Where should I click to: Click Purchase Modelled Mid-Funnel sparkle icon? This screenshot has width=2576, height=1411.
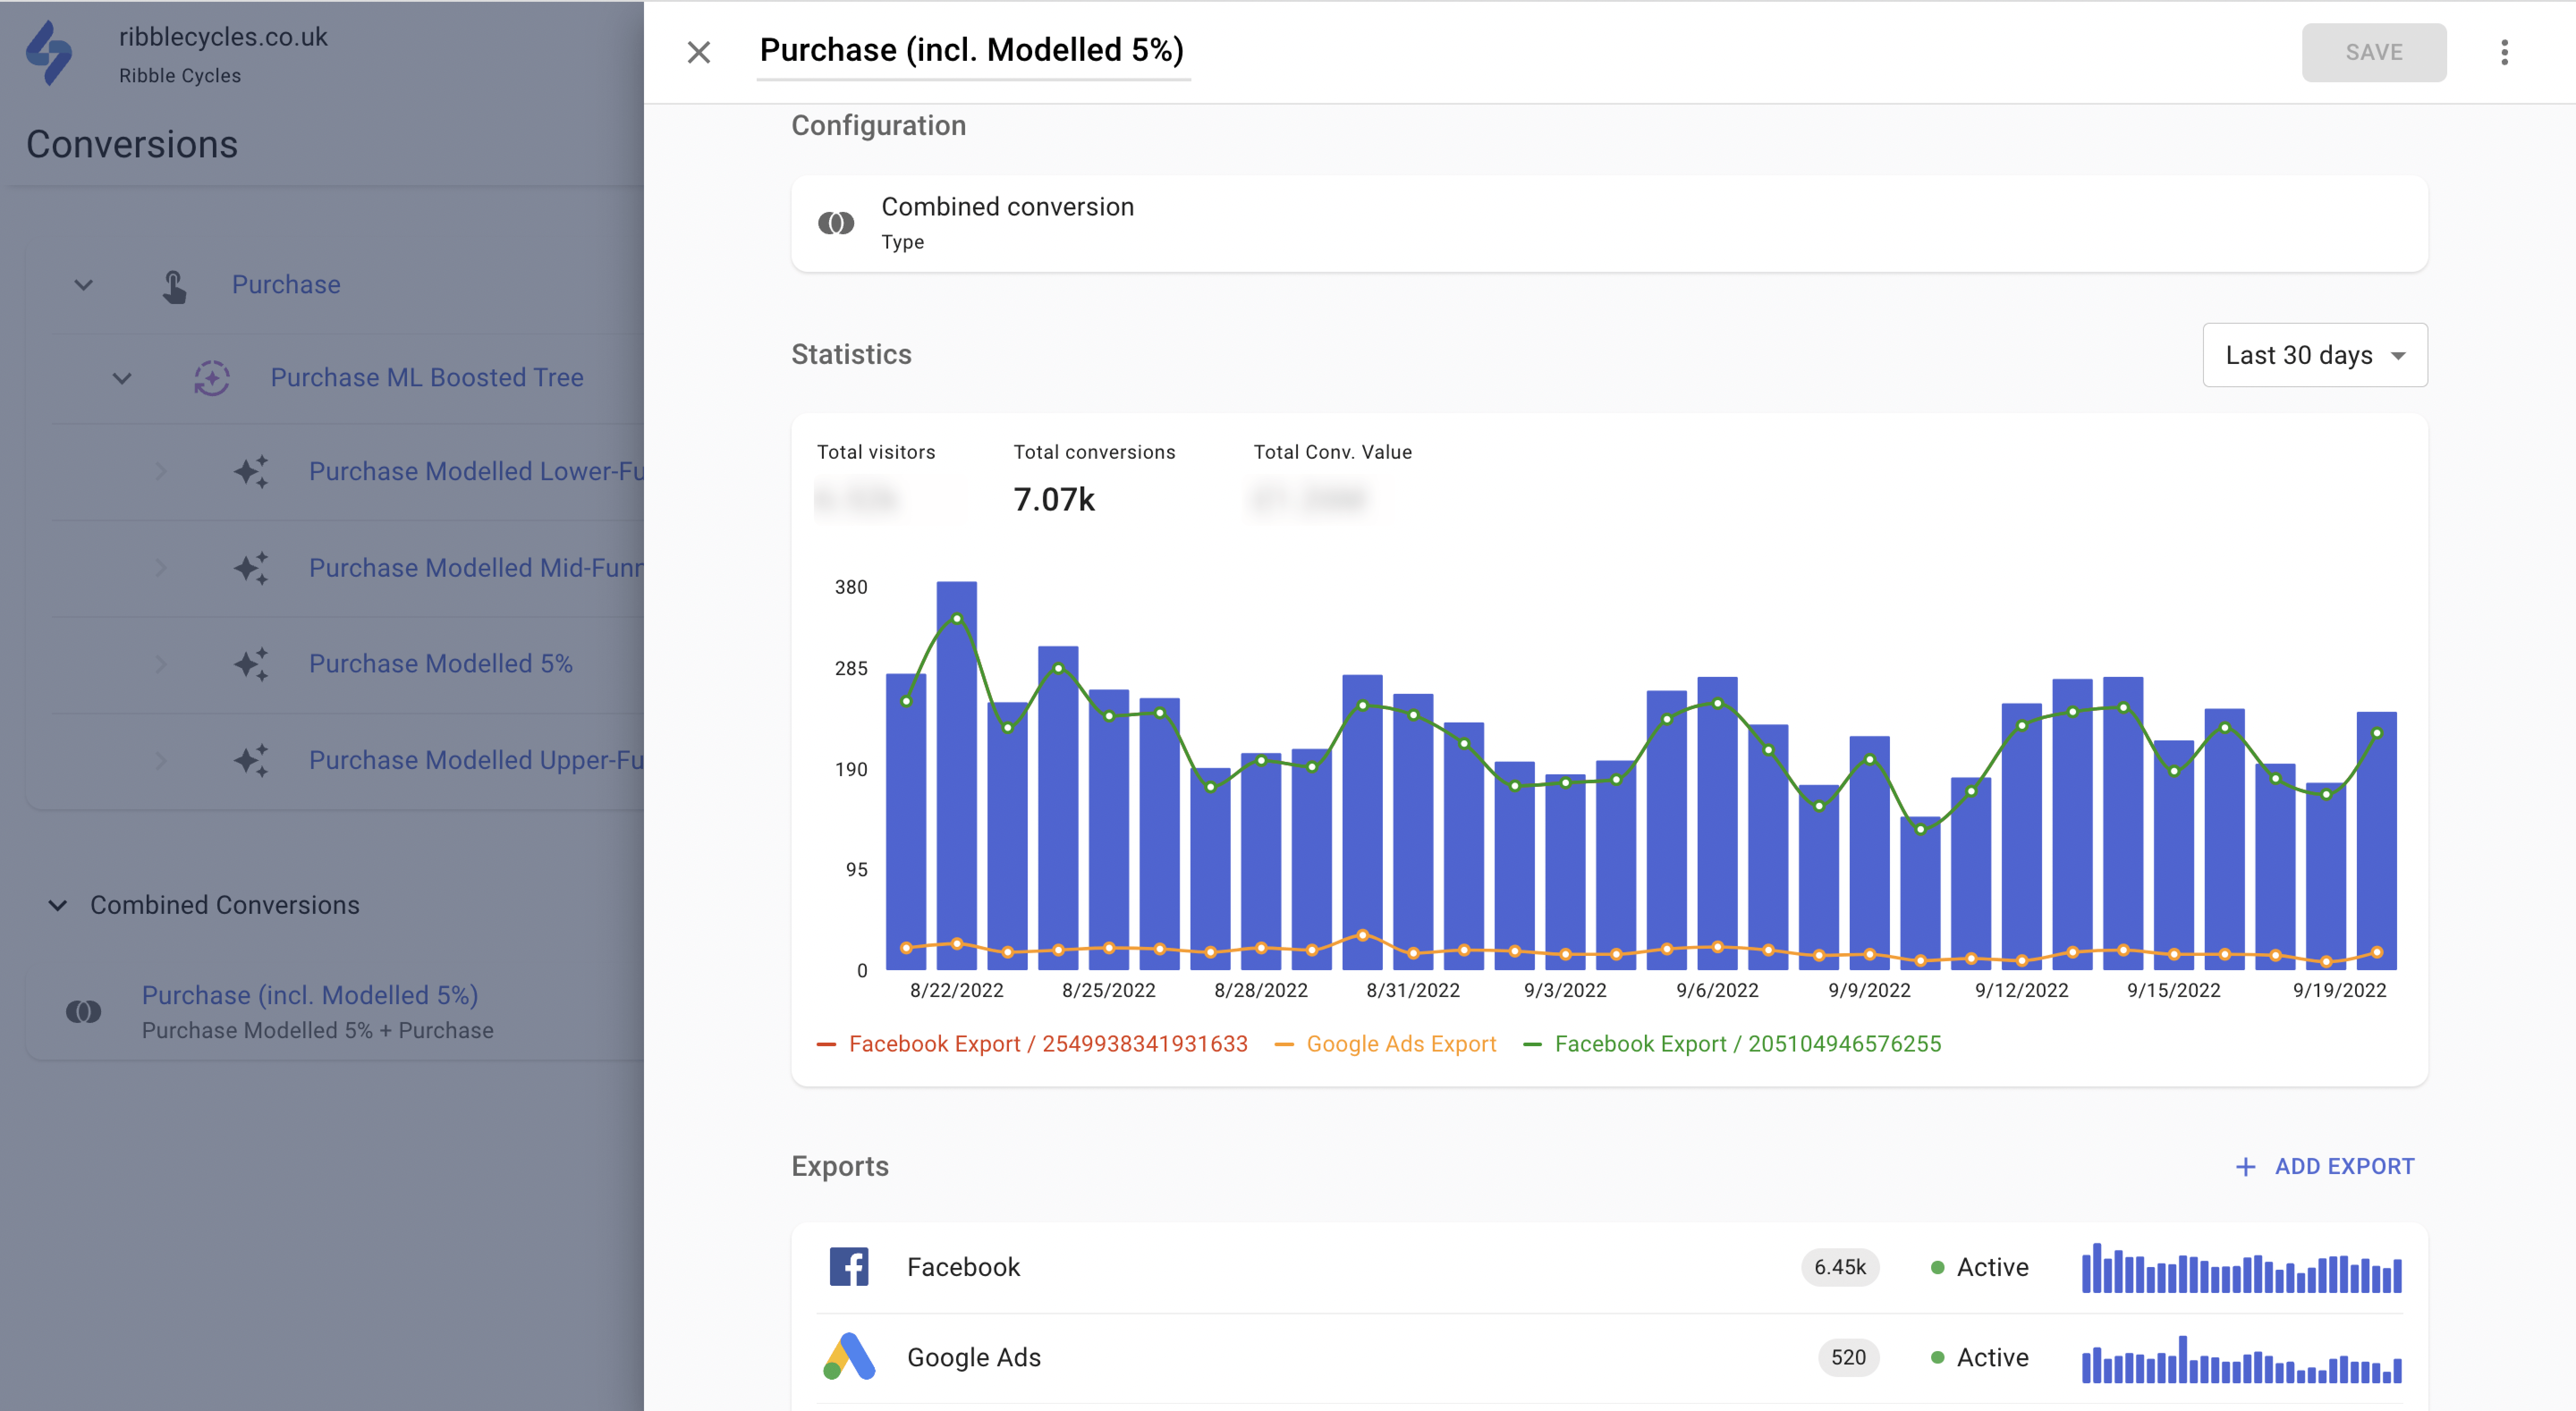tap(251, 568)
